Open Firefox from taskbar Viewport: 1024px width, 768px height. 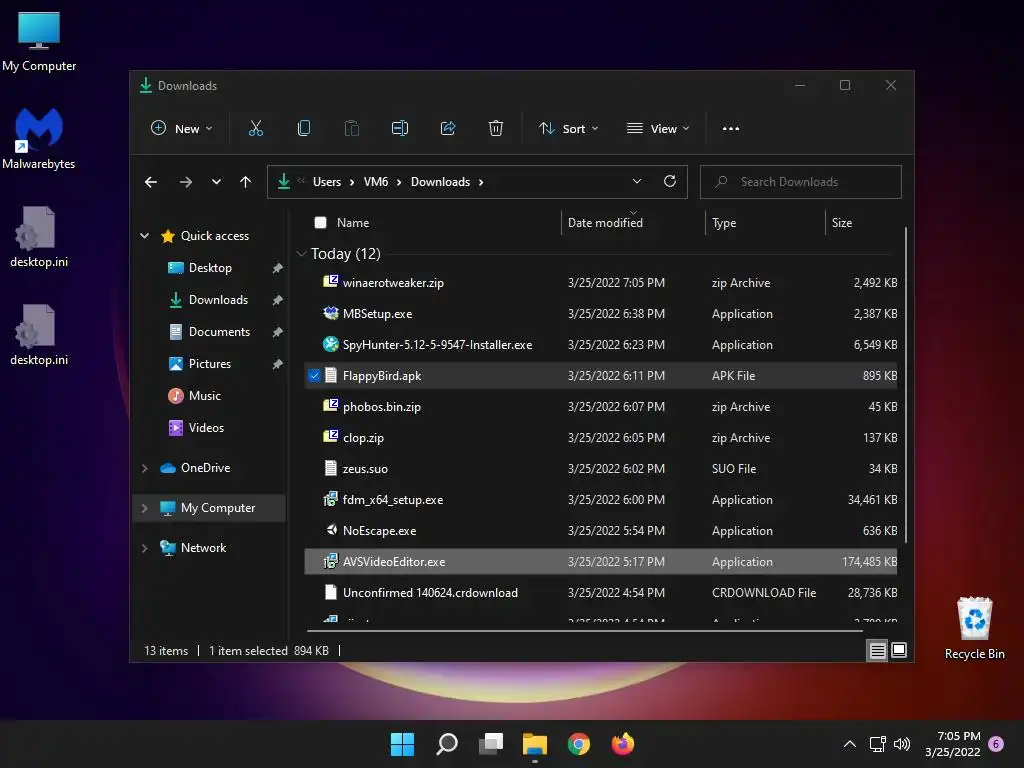[622, 744]
